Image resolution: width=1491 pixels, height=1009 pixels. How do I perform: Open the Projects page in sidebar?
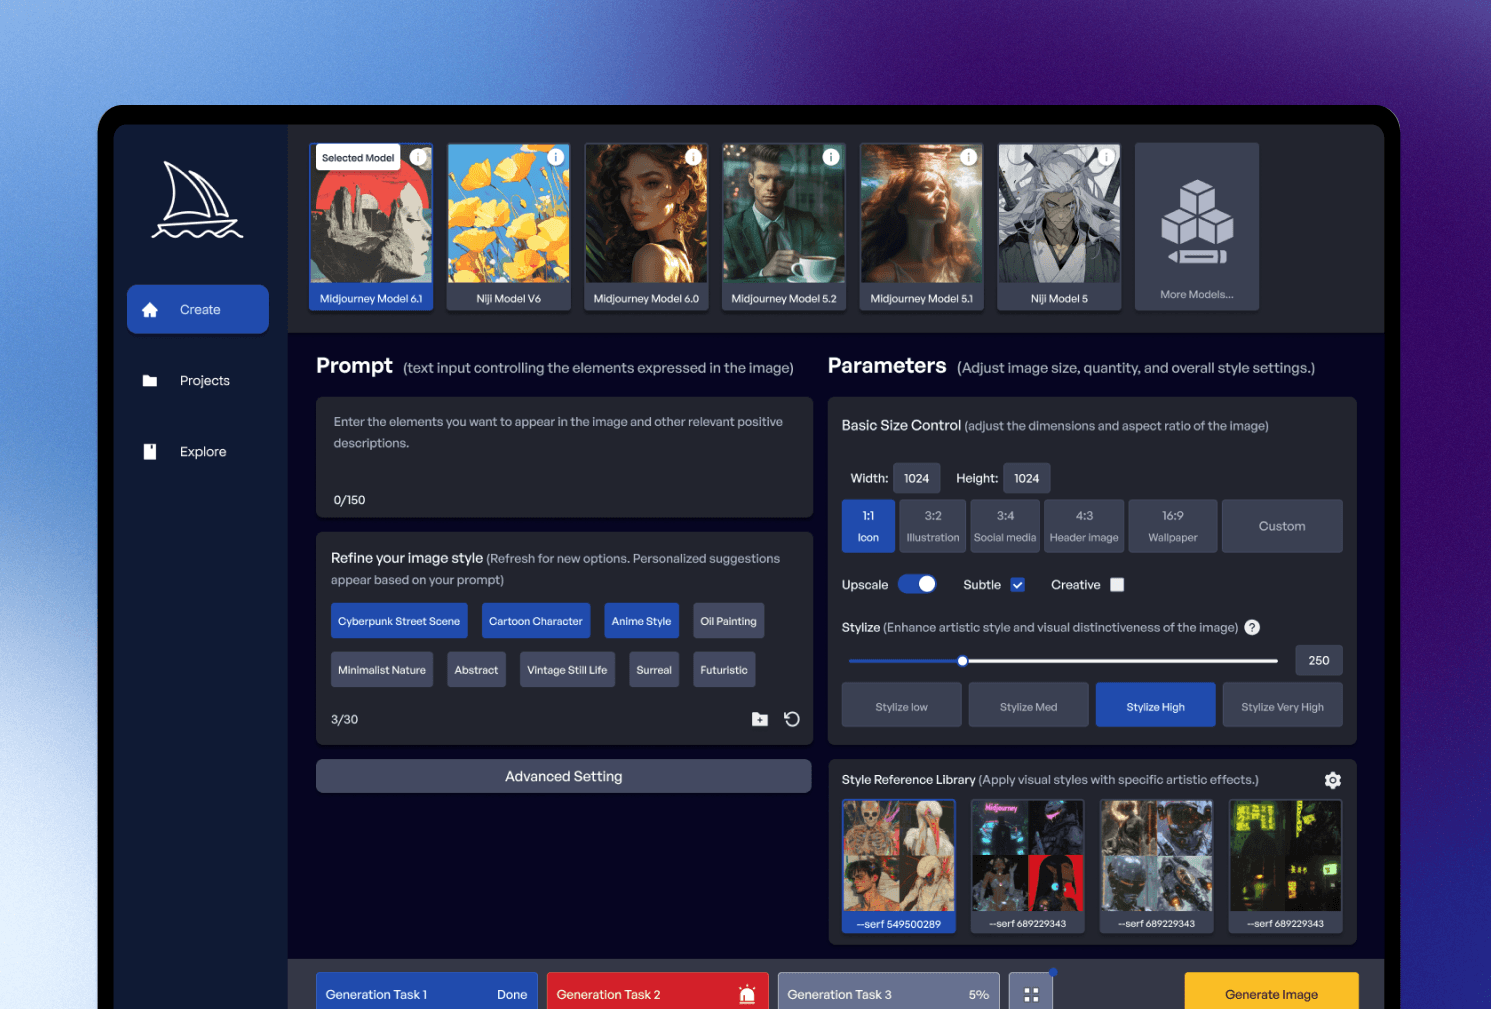pyautogui.click(x=198, y=381)
